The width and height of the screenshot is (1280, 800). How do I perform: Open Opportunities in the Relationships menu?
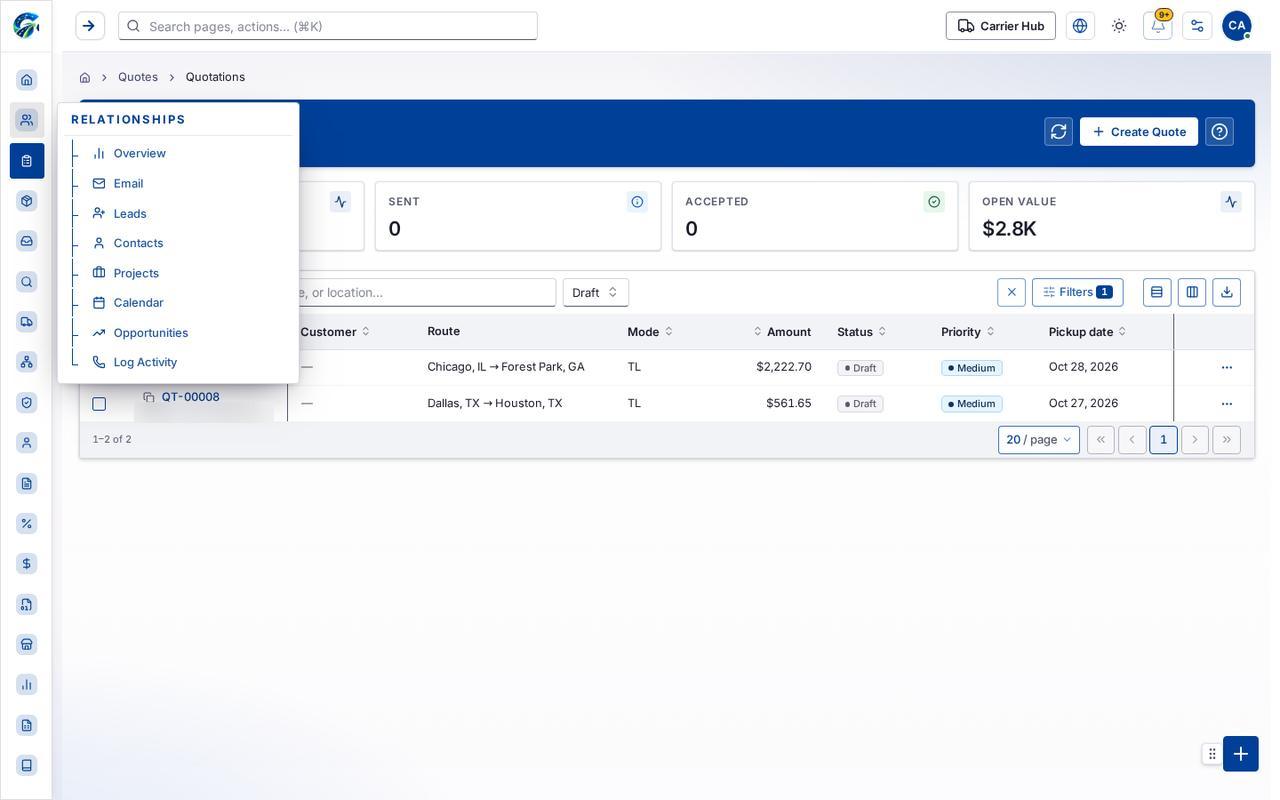pyautogui.click(x=151, y=333)
